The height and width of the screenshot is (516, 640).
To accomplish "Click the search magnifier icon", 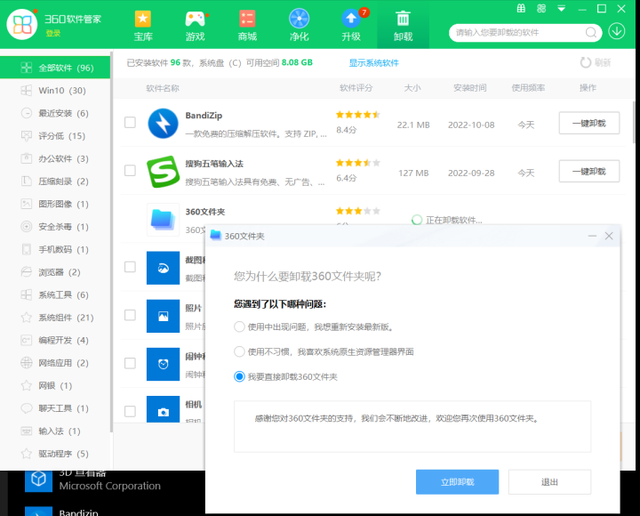I will coord(591,33).
